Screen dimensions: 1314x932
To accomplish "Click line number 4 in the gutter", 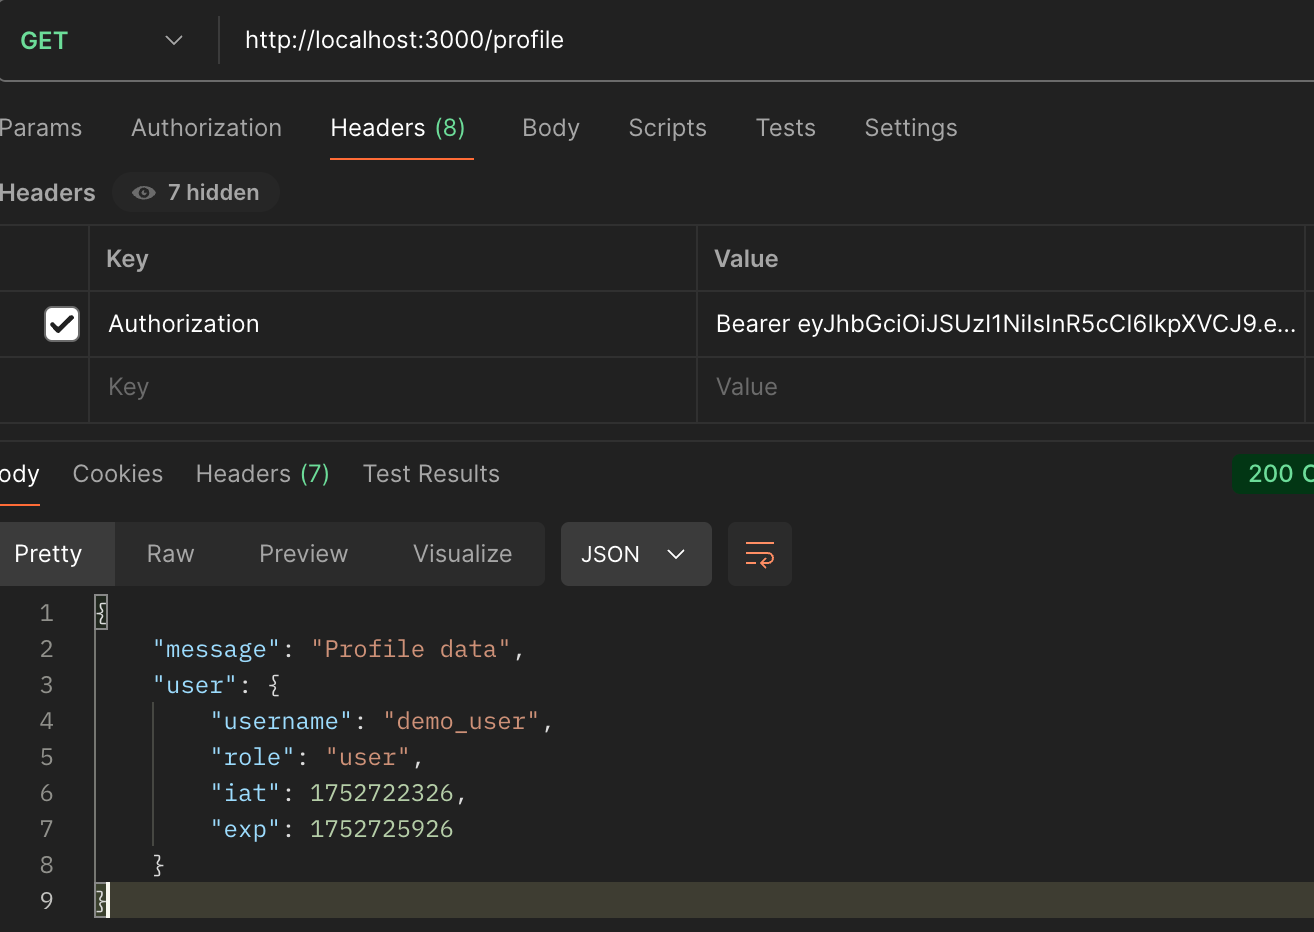I will pyautogui.click(x=46, y=721).
